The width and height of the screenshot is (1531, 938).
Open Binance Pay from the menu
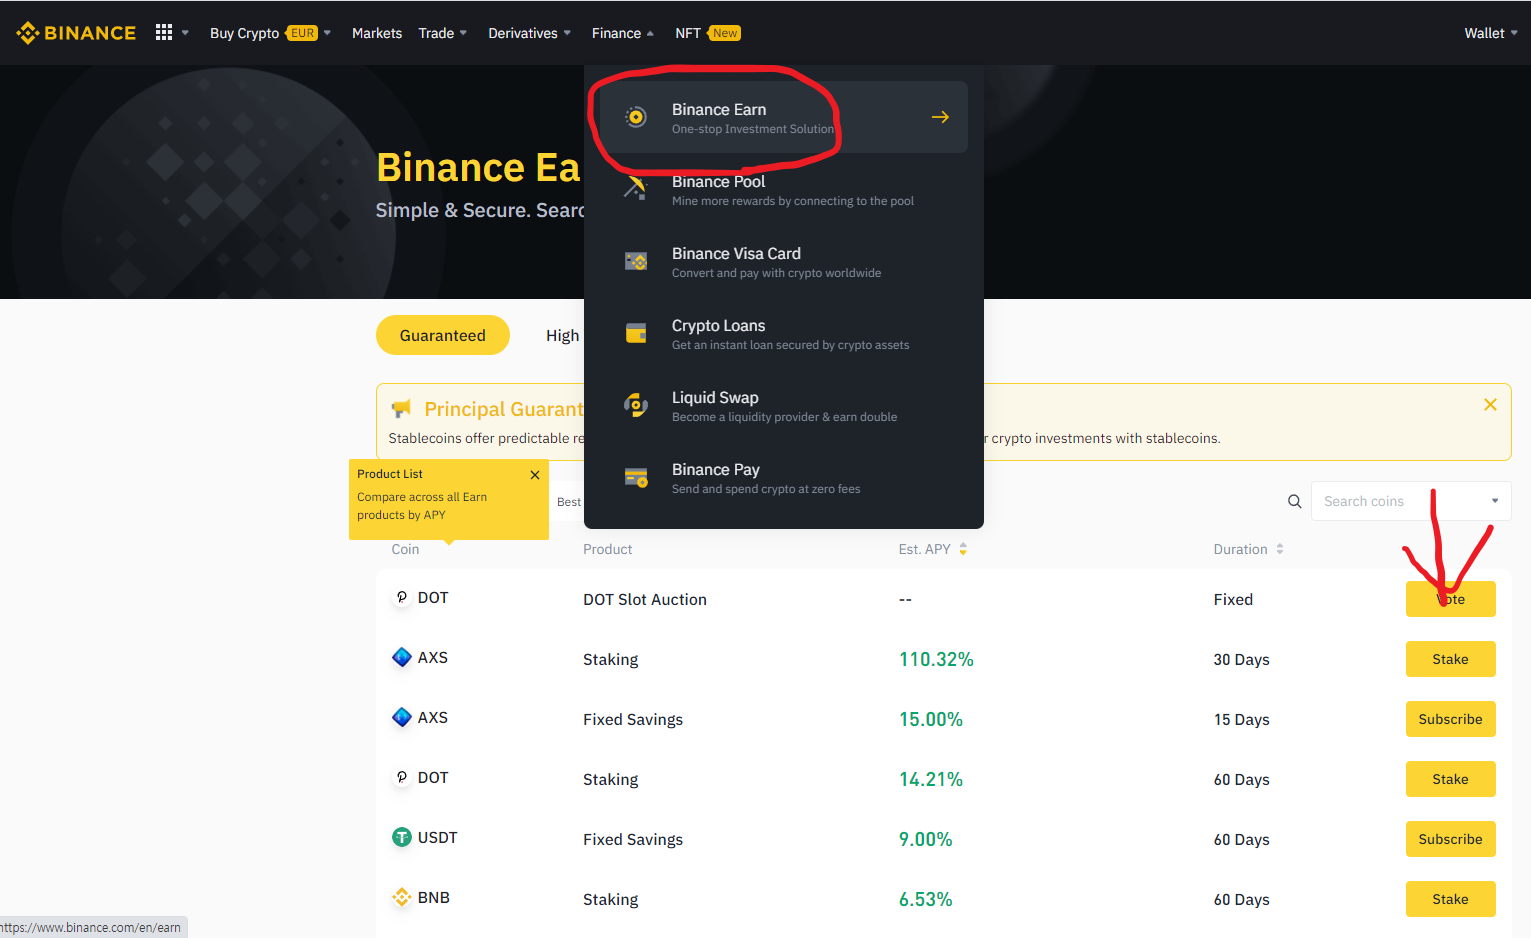tap(784, 477)
